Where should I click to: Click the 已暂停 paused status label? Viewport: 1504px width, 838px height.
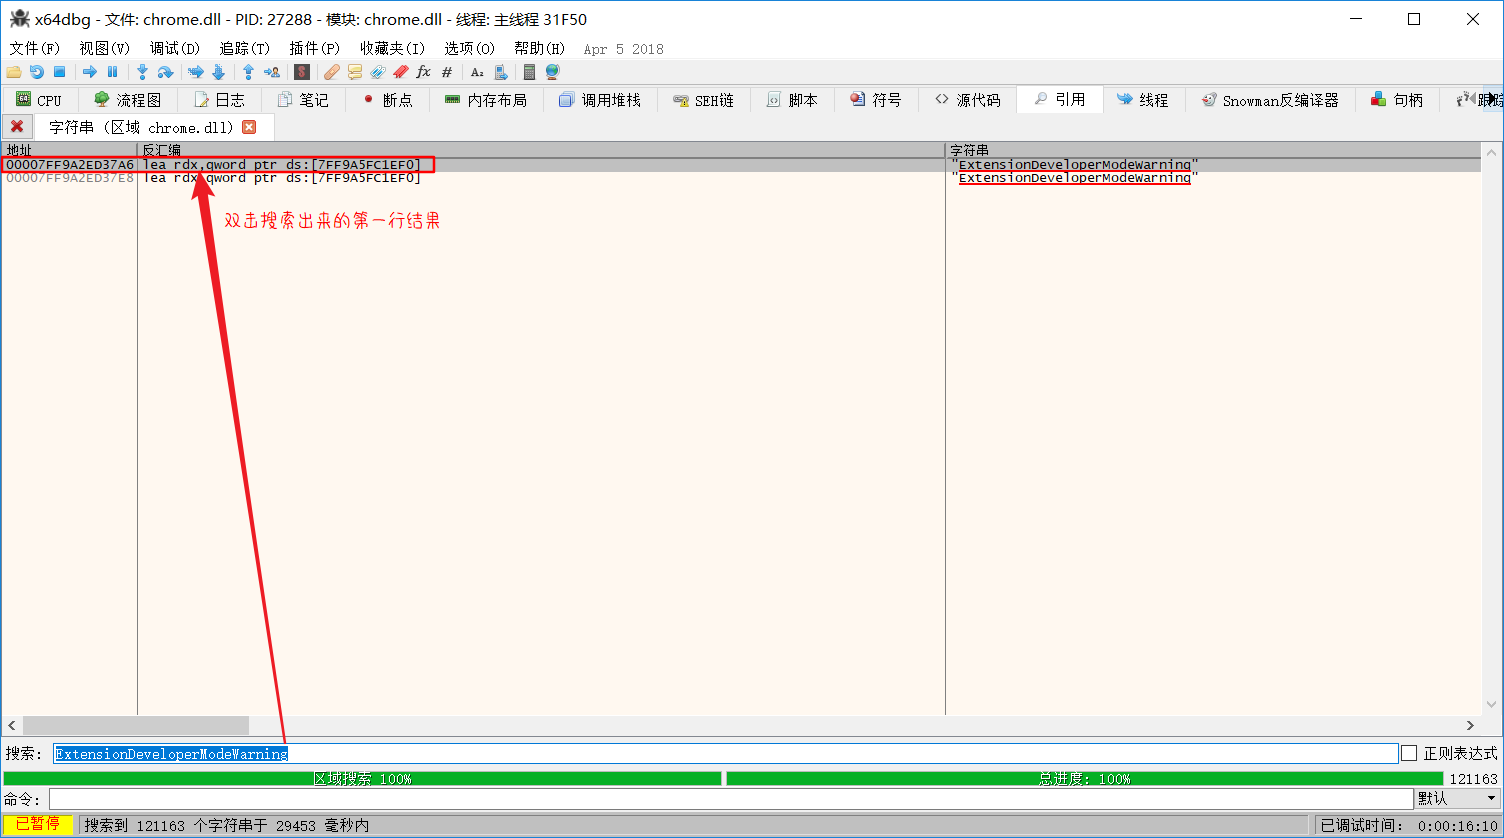(37, 824)
